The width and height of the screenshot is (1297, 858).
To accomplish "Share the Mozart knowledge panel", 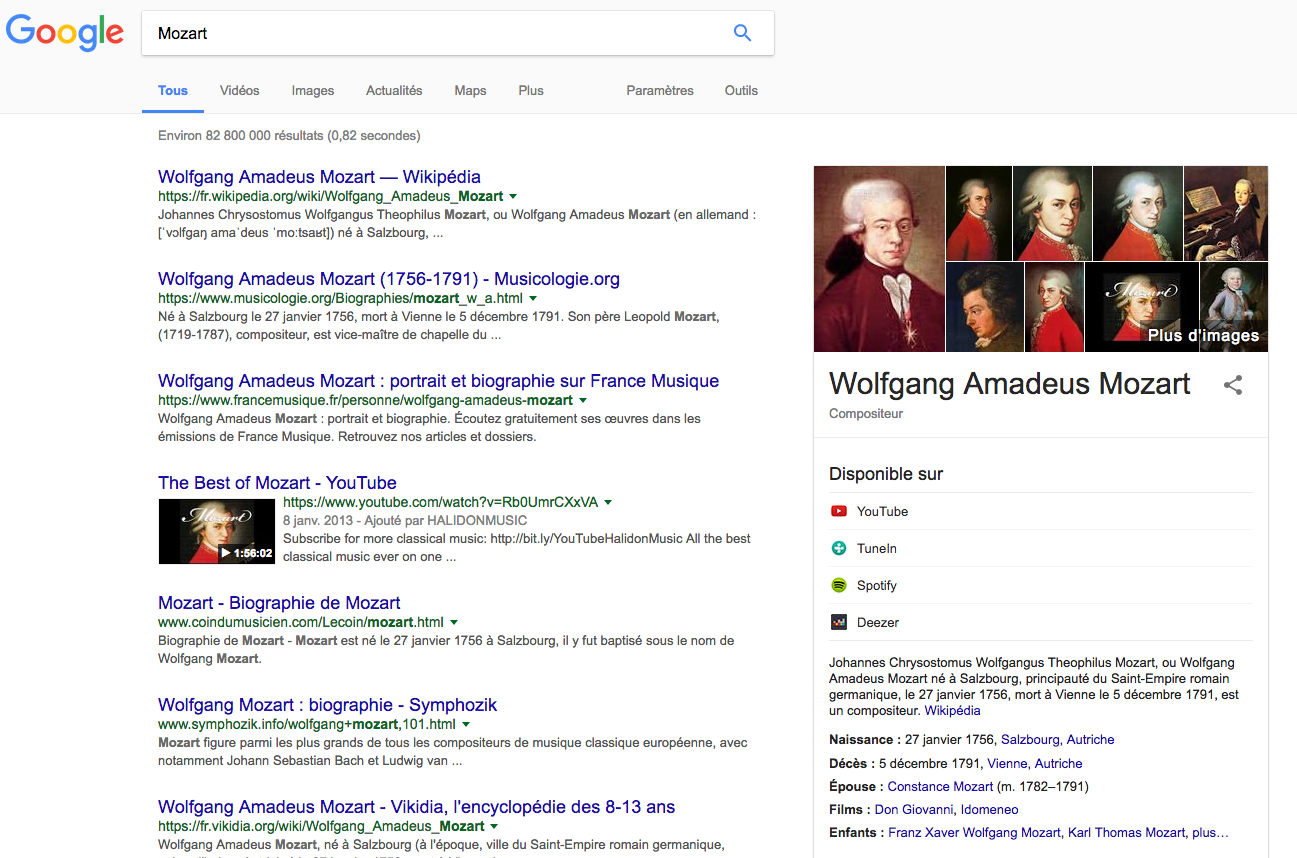I will click(1233, 385).
